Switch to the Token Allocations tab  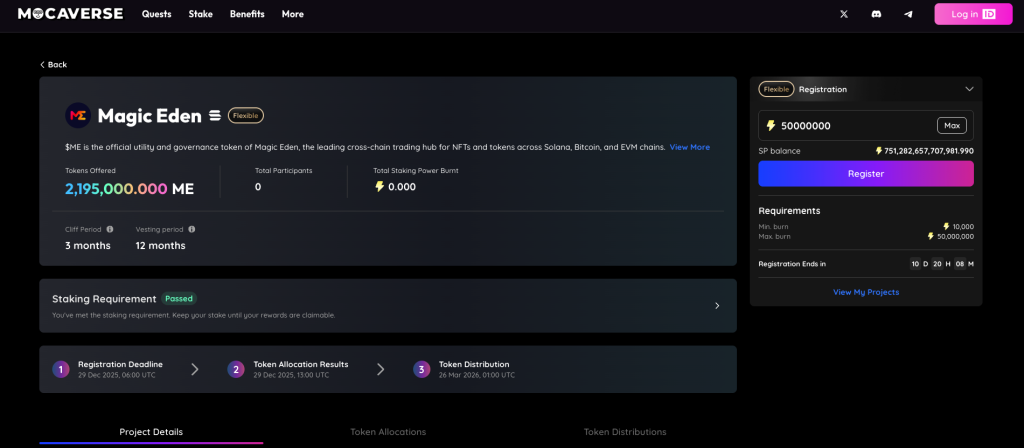(x=388, y=432)
